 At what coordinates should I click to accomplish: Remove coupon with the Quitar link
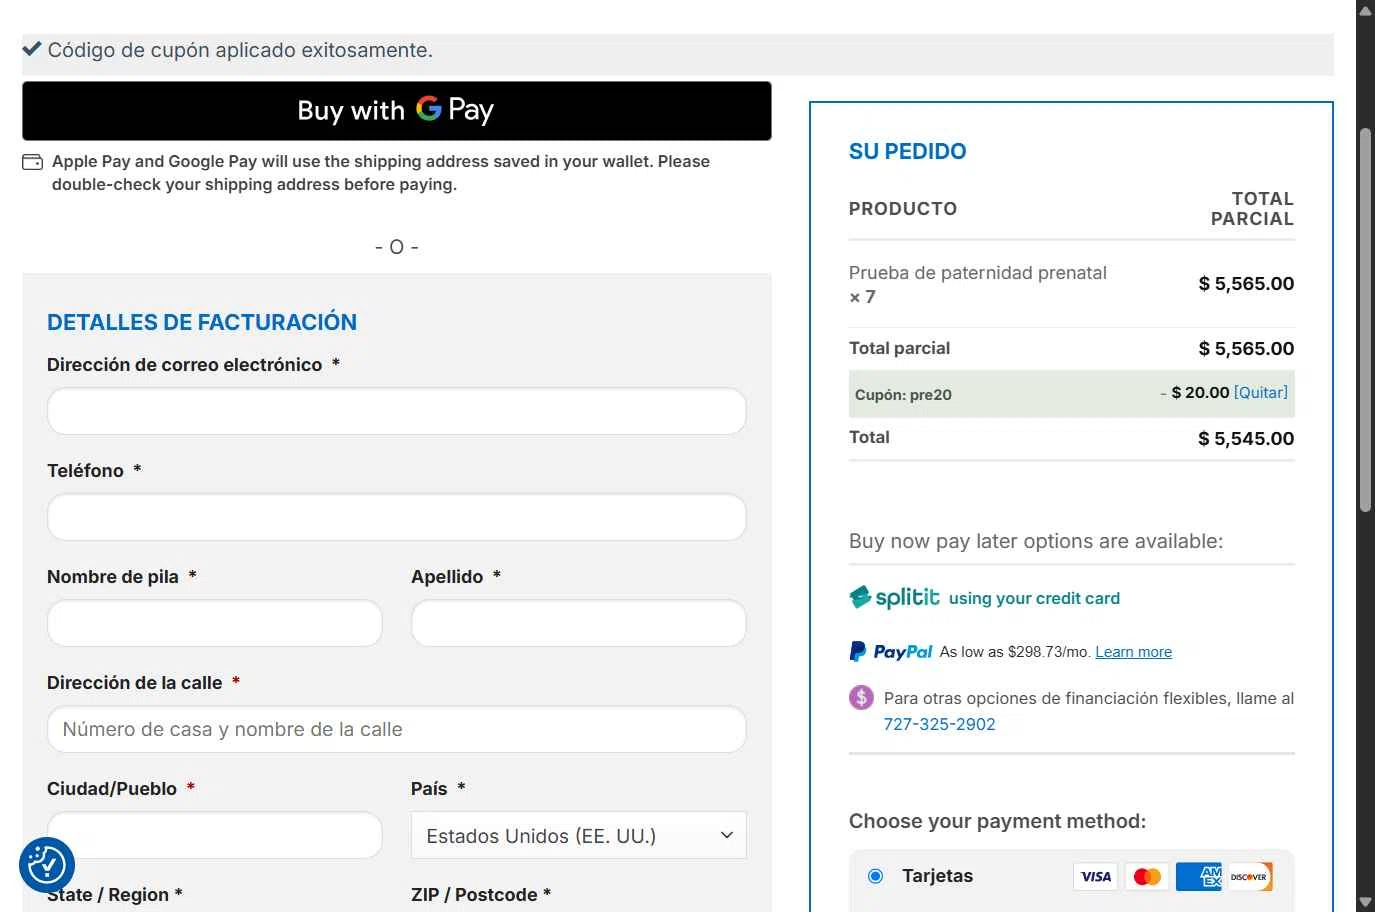coord(1261,392)
